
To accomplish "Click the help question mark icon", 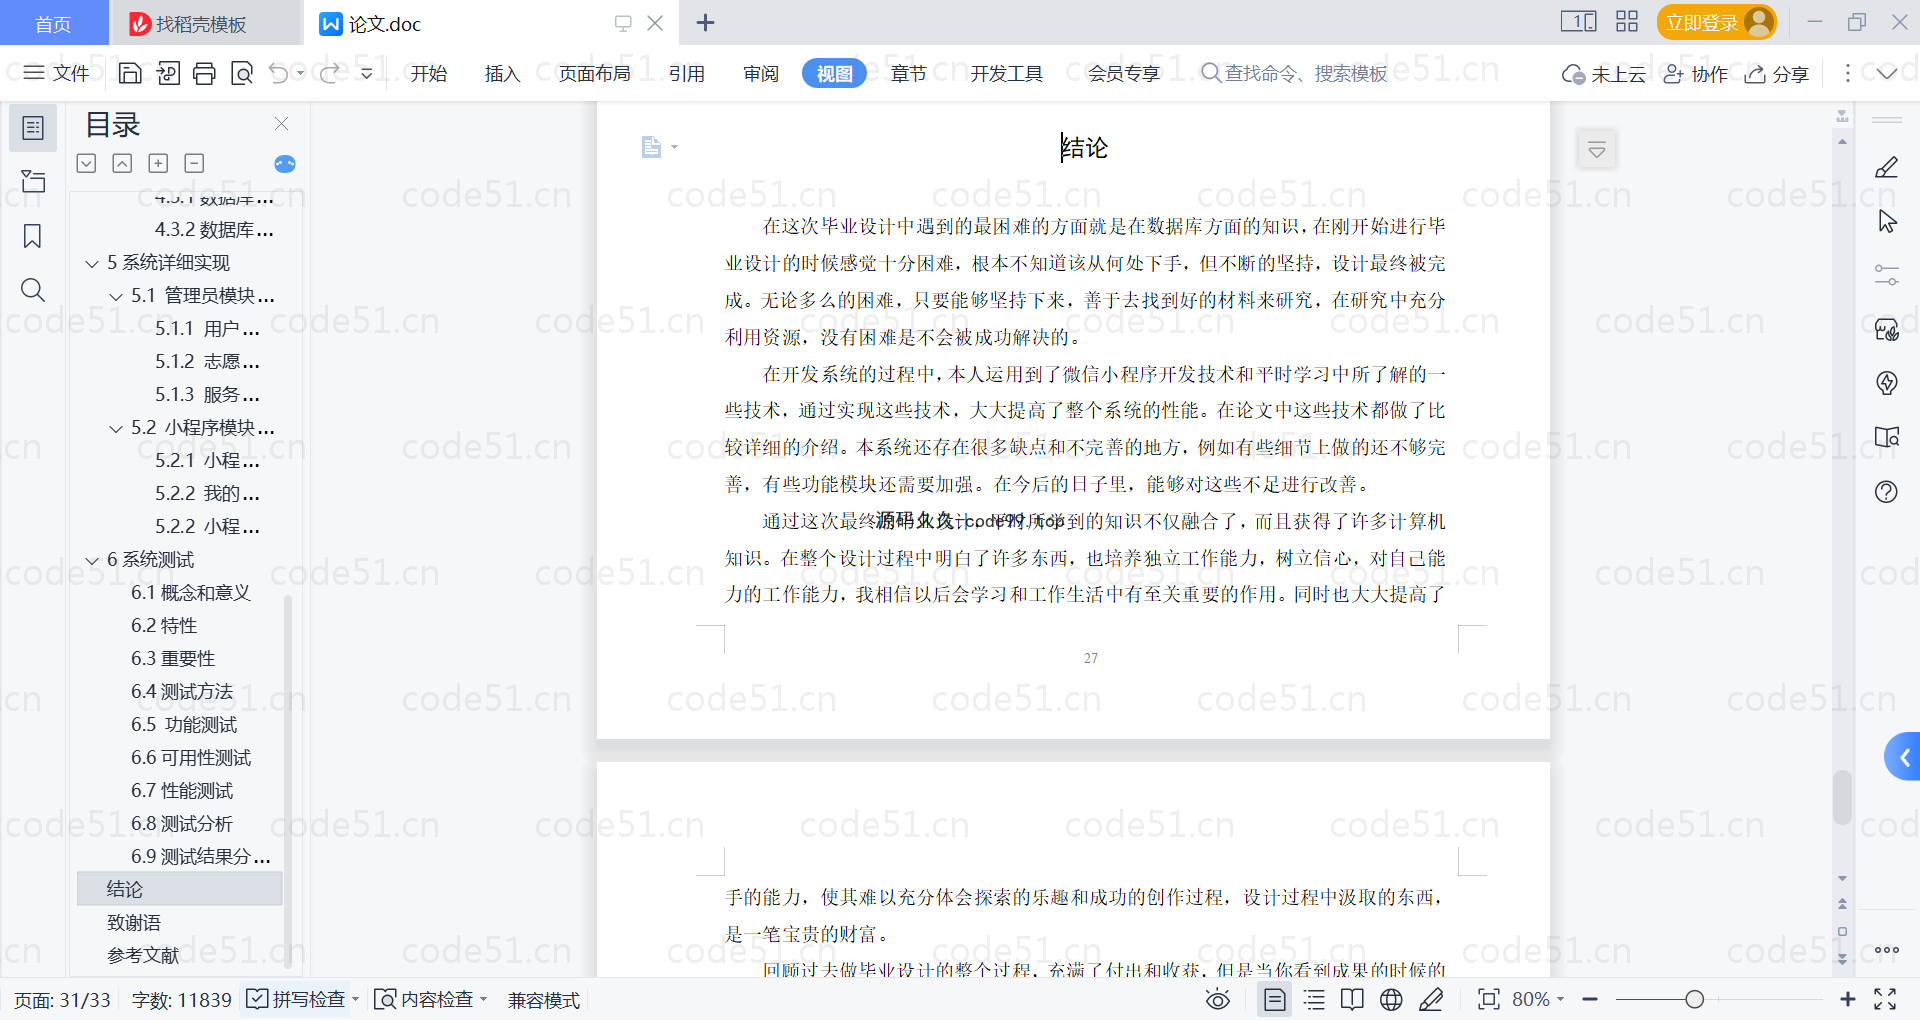I will point(1886,491).
